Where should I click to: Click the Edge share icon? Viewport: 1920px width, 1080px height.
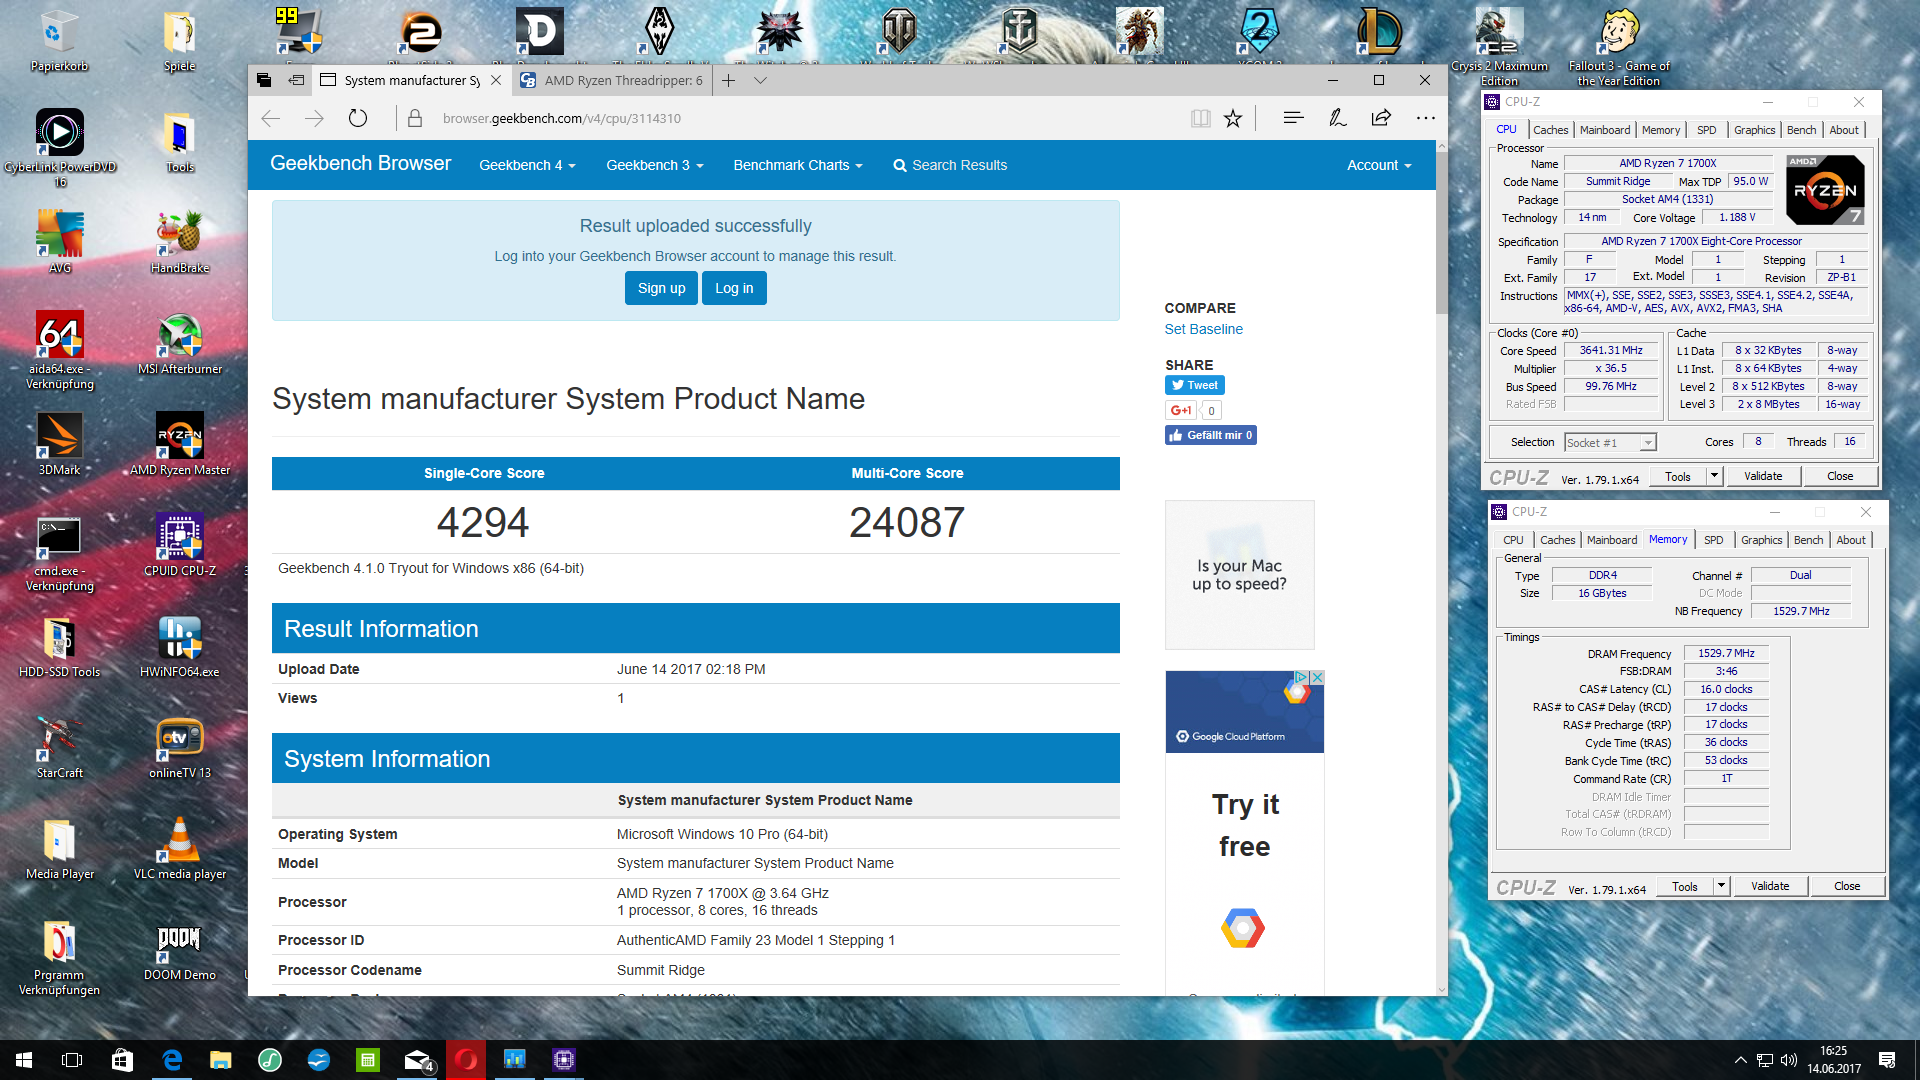coord(1381,118)
